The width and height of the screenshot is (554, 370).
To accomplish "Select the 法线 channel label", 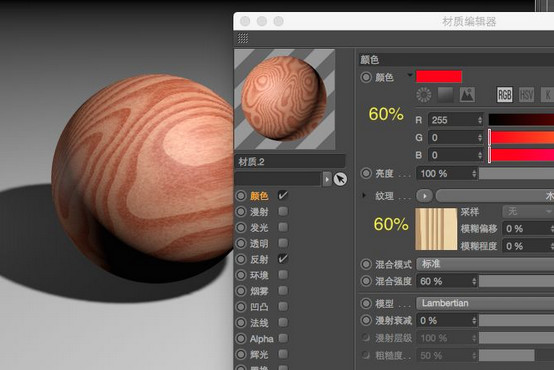I will (259, 322).
